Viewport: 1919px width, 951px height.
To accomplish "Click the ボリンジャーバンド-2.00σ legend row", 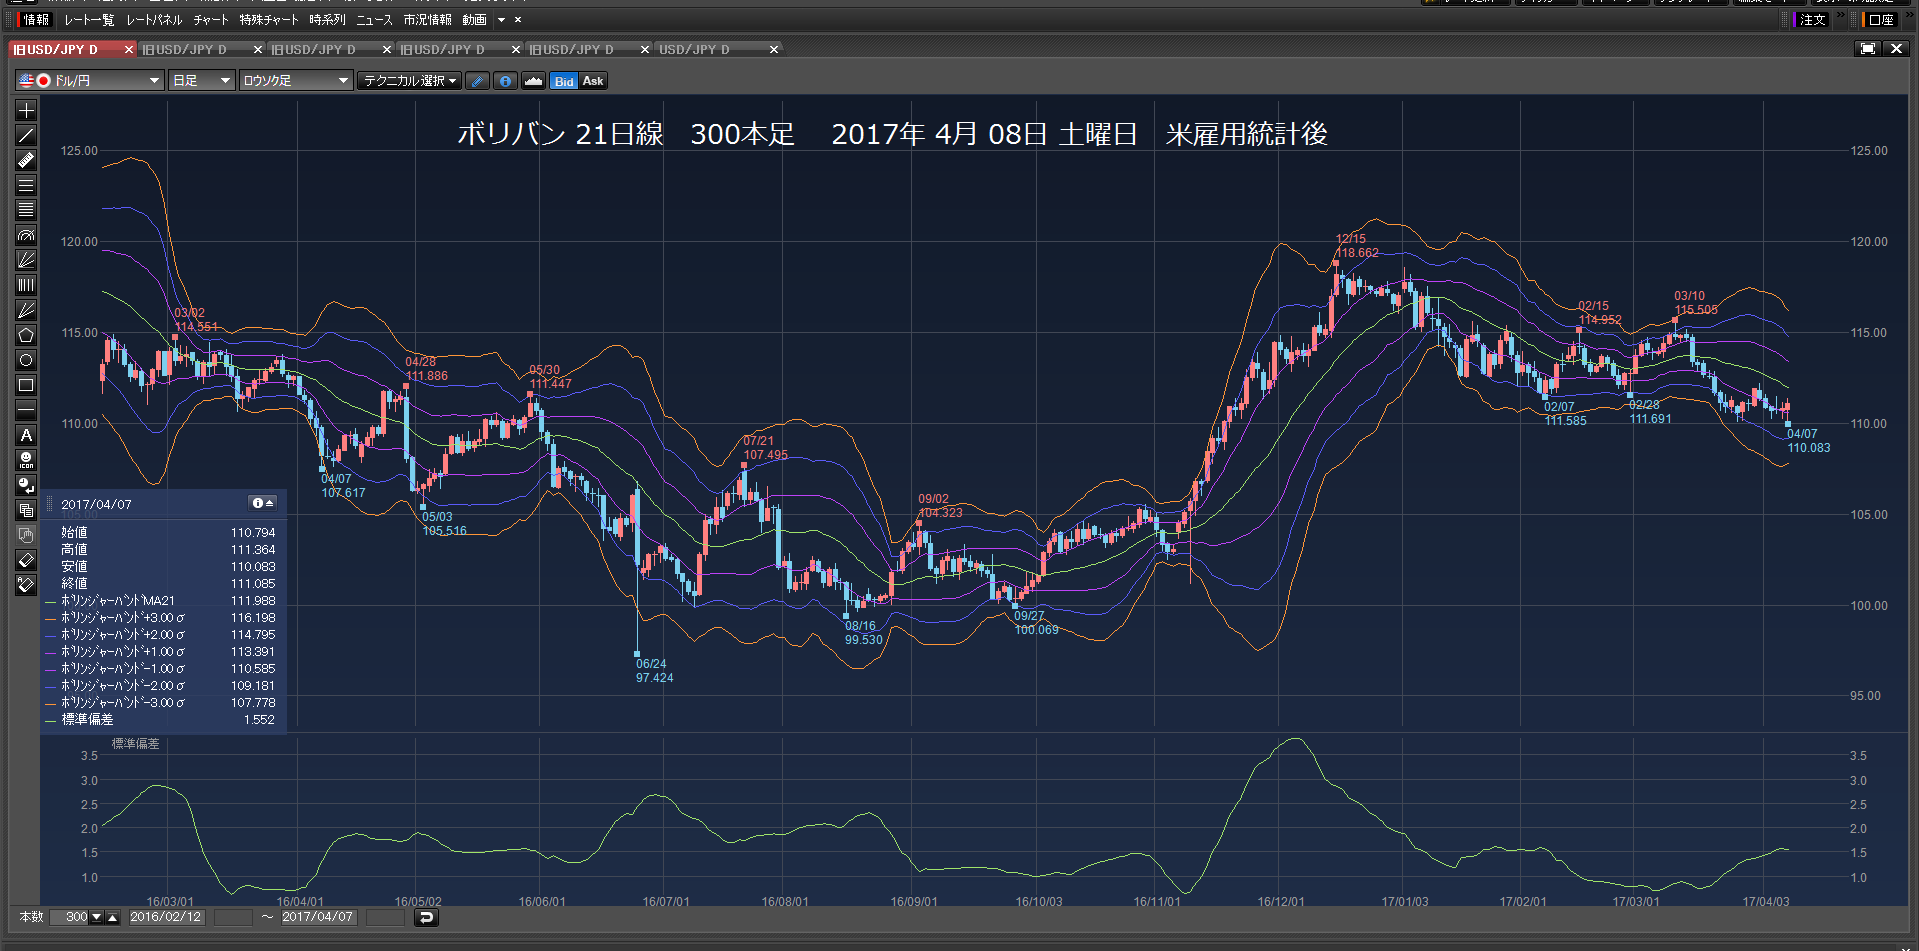I will (160, 686).
